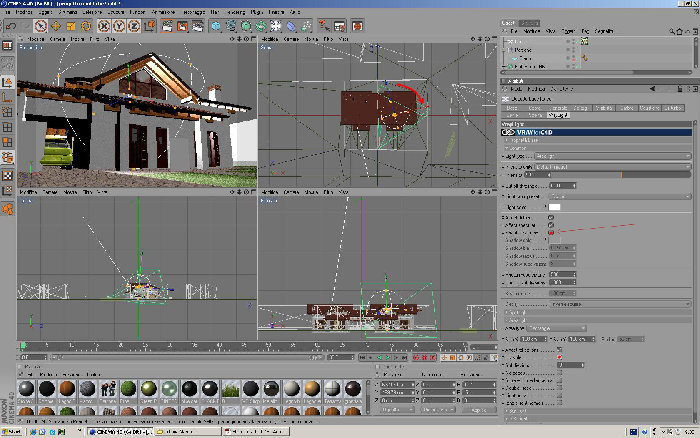Toggle the X axis lock
Image resolution: width=700 pixels, height=438 pixels.
pos(104,26)
